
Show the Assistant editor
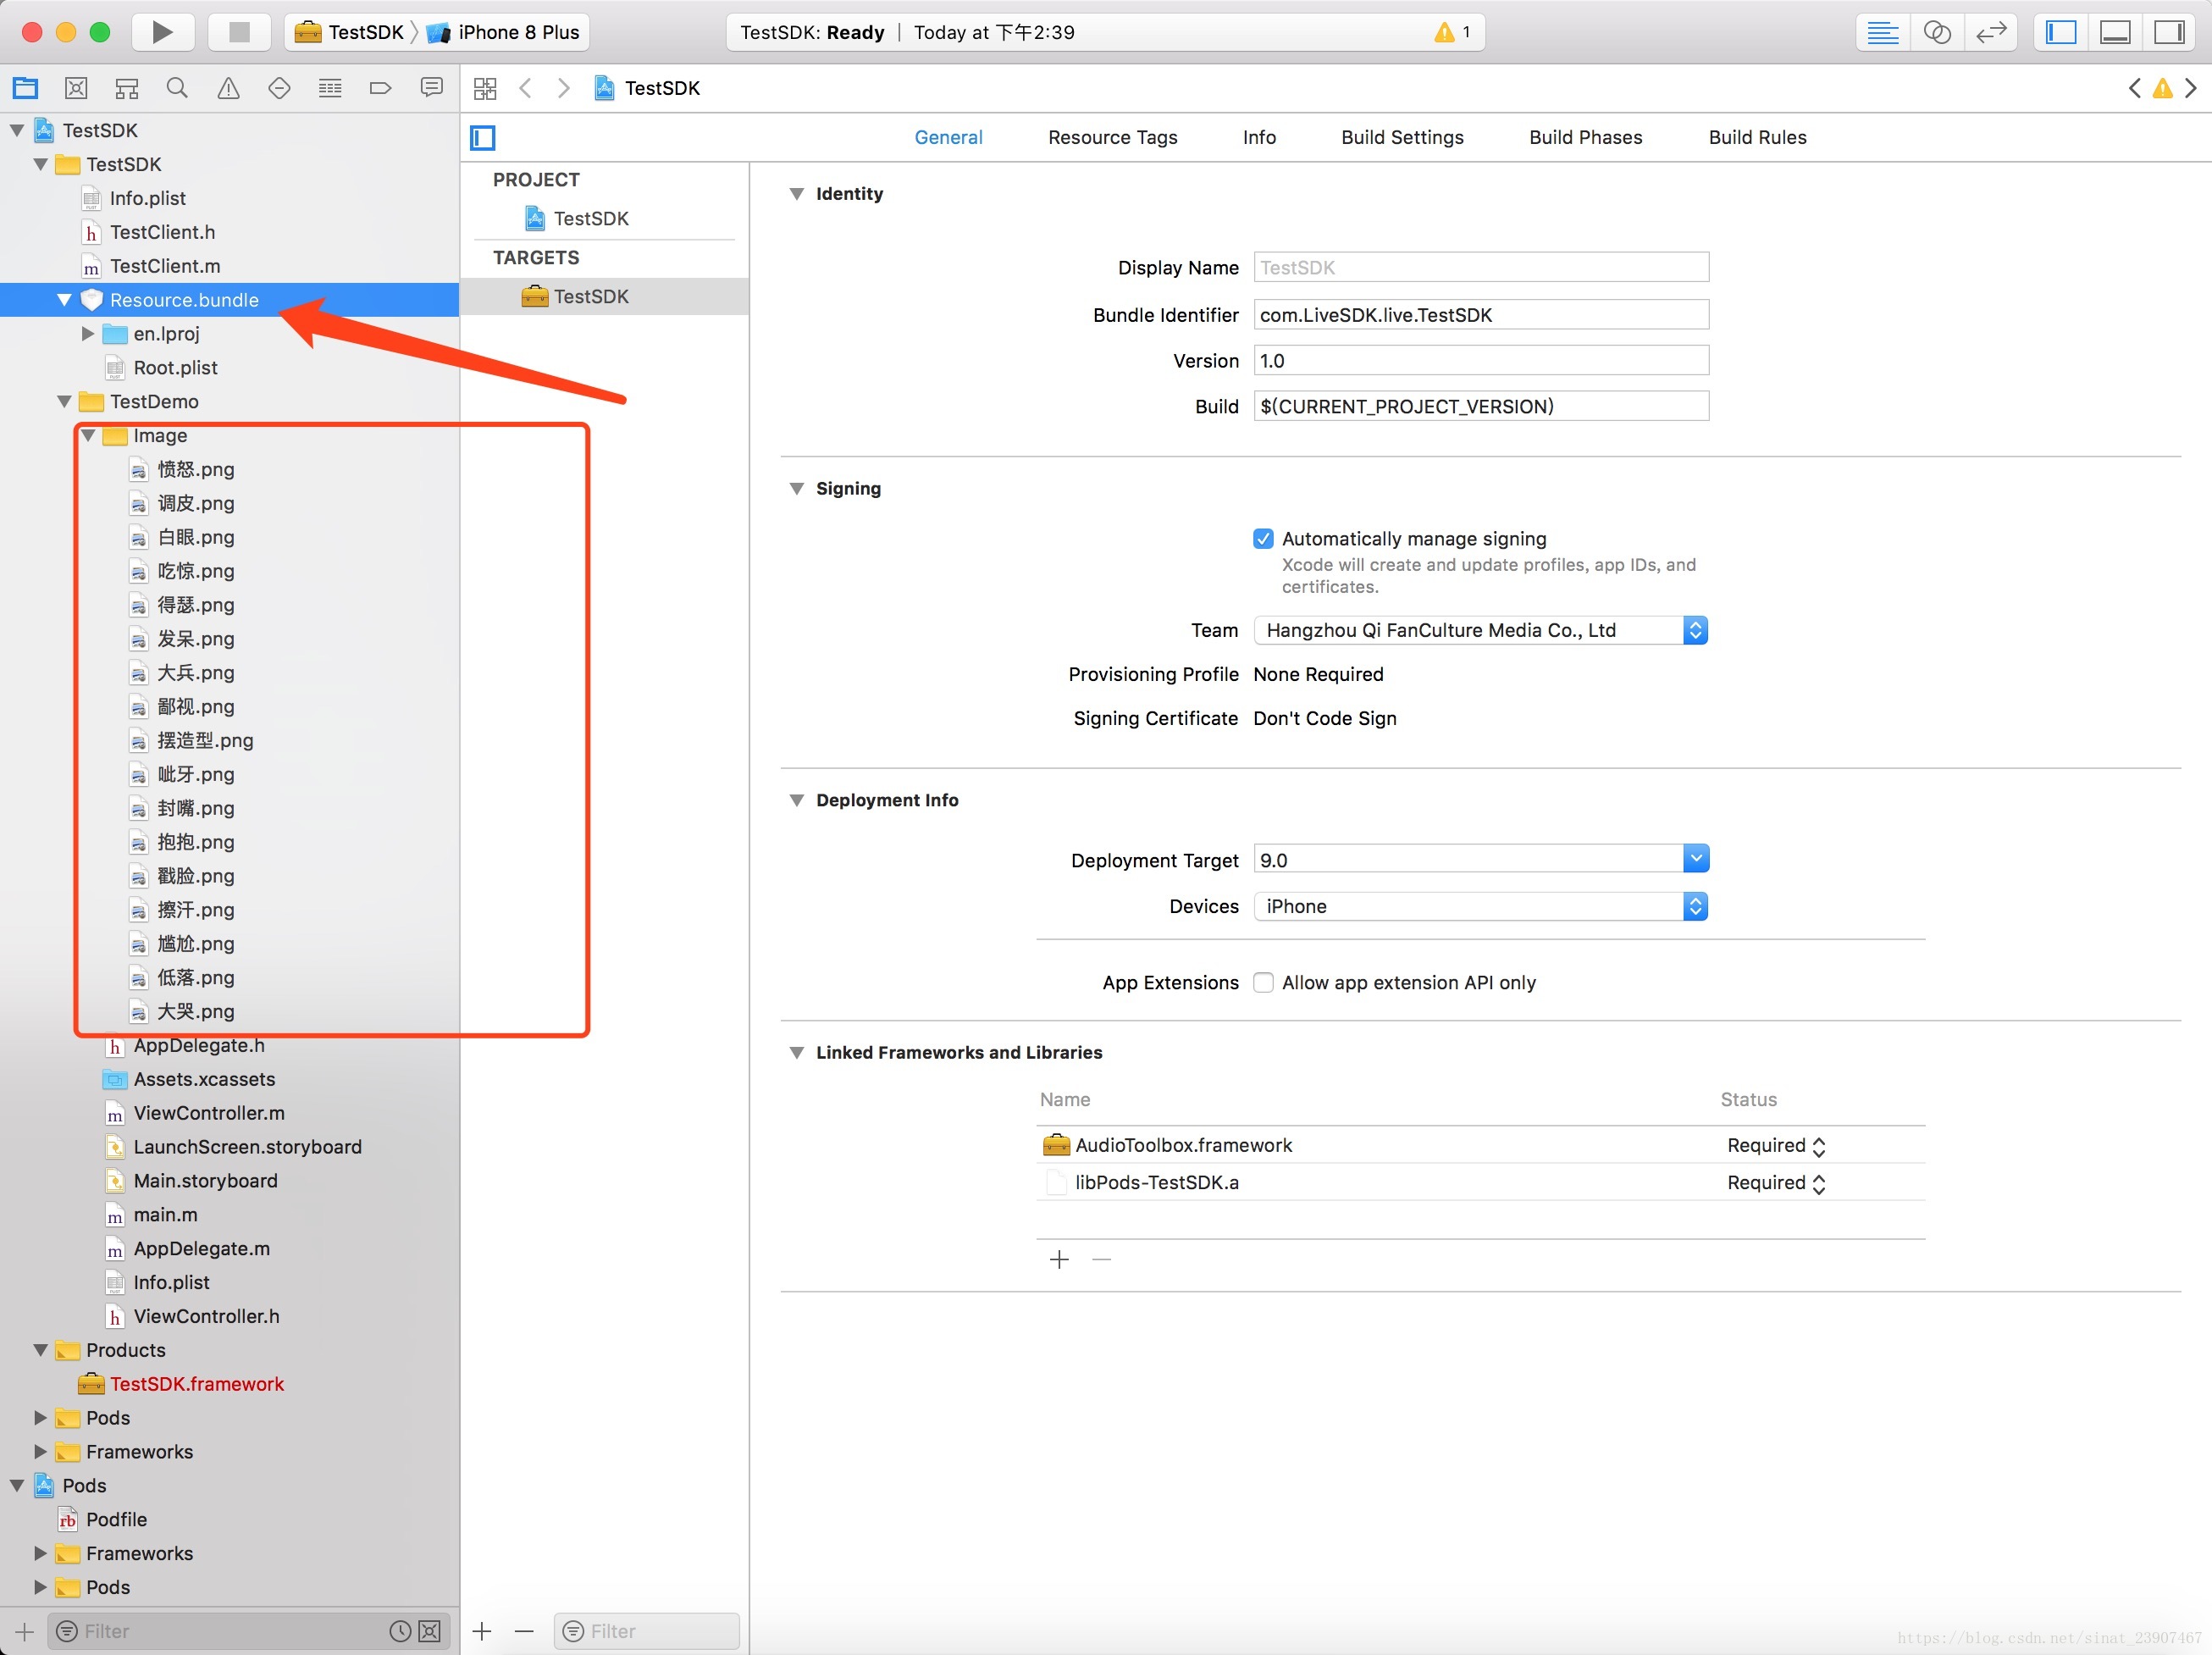click(1936, 32)
